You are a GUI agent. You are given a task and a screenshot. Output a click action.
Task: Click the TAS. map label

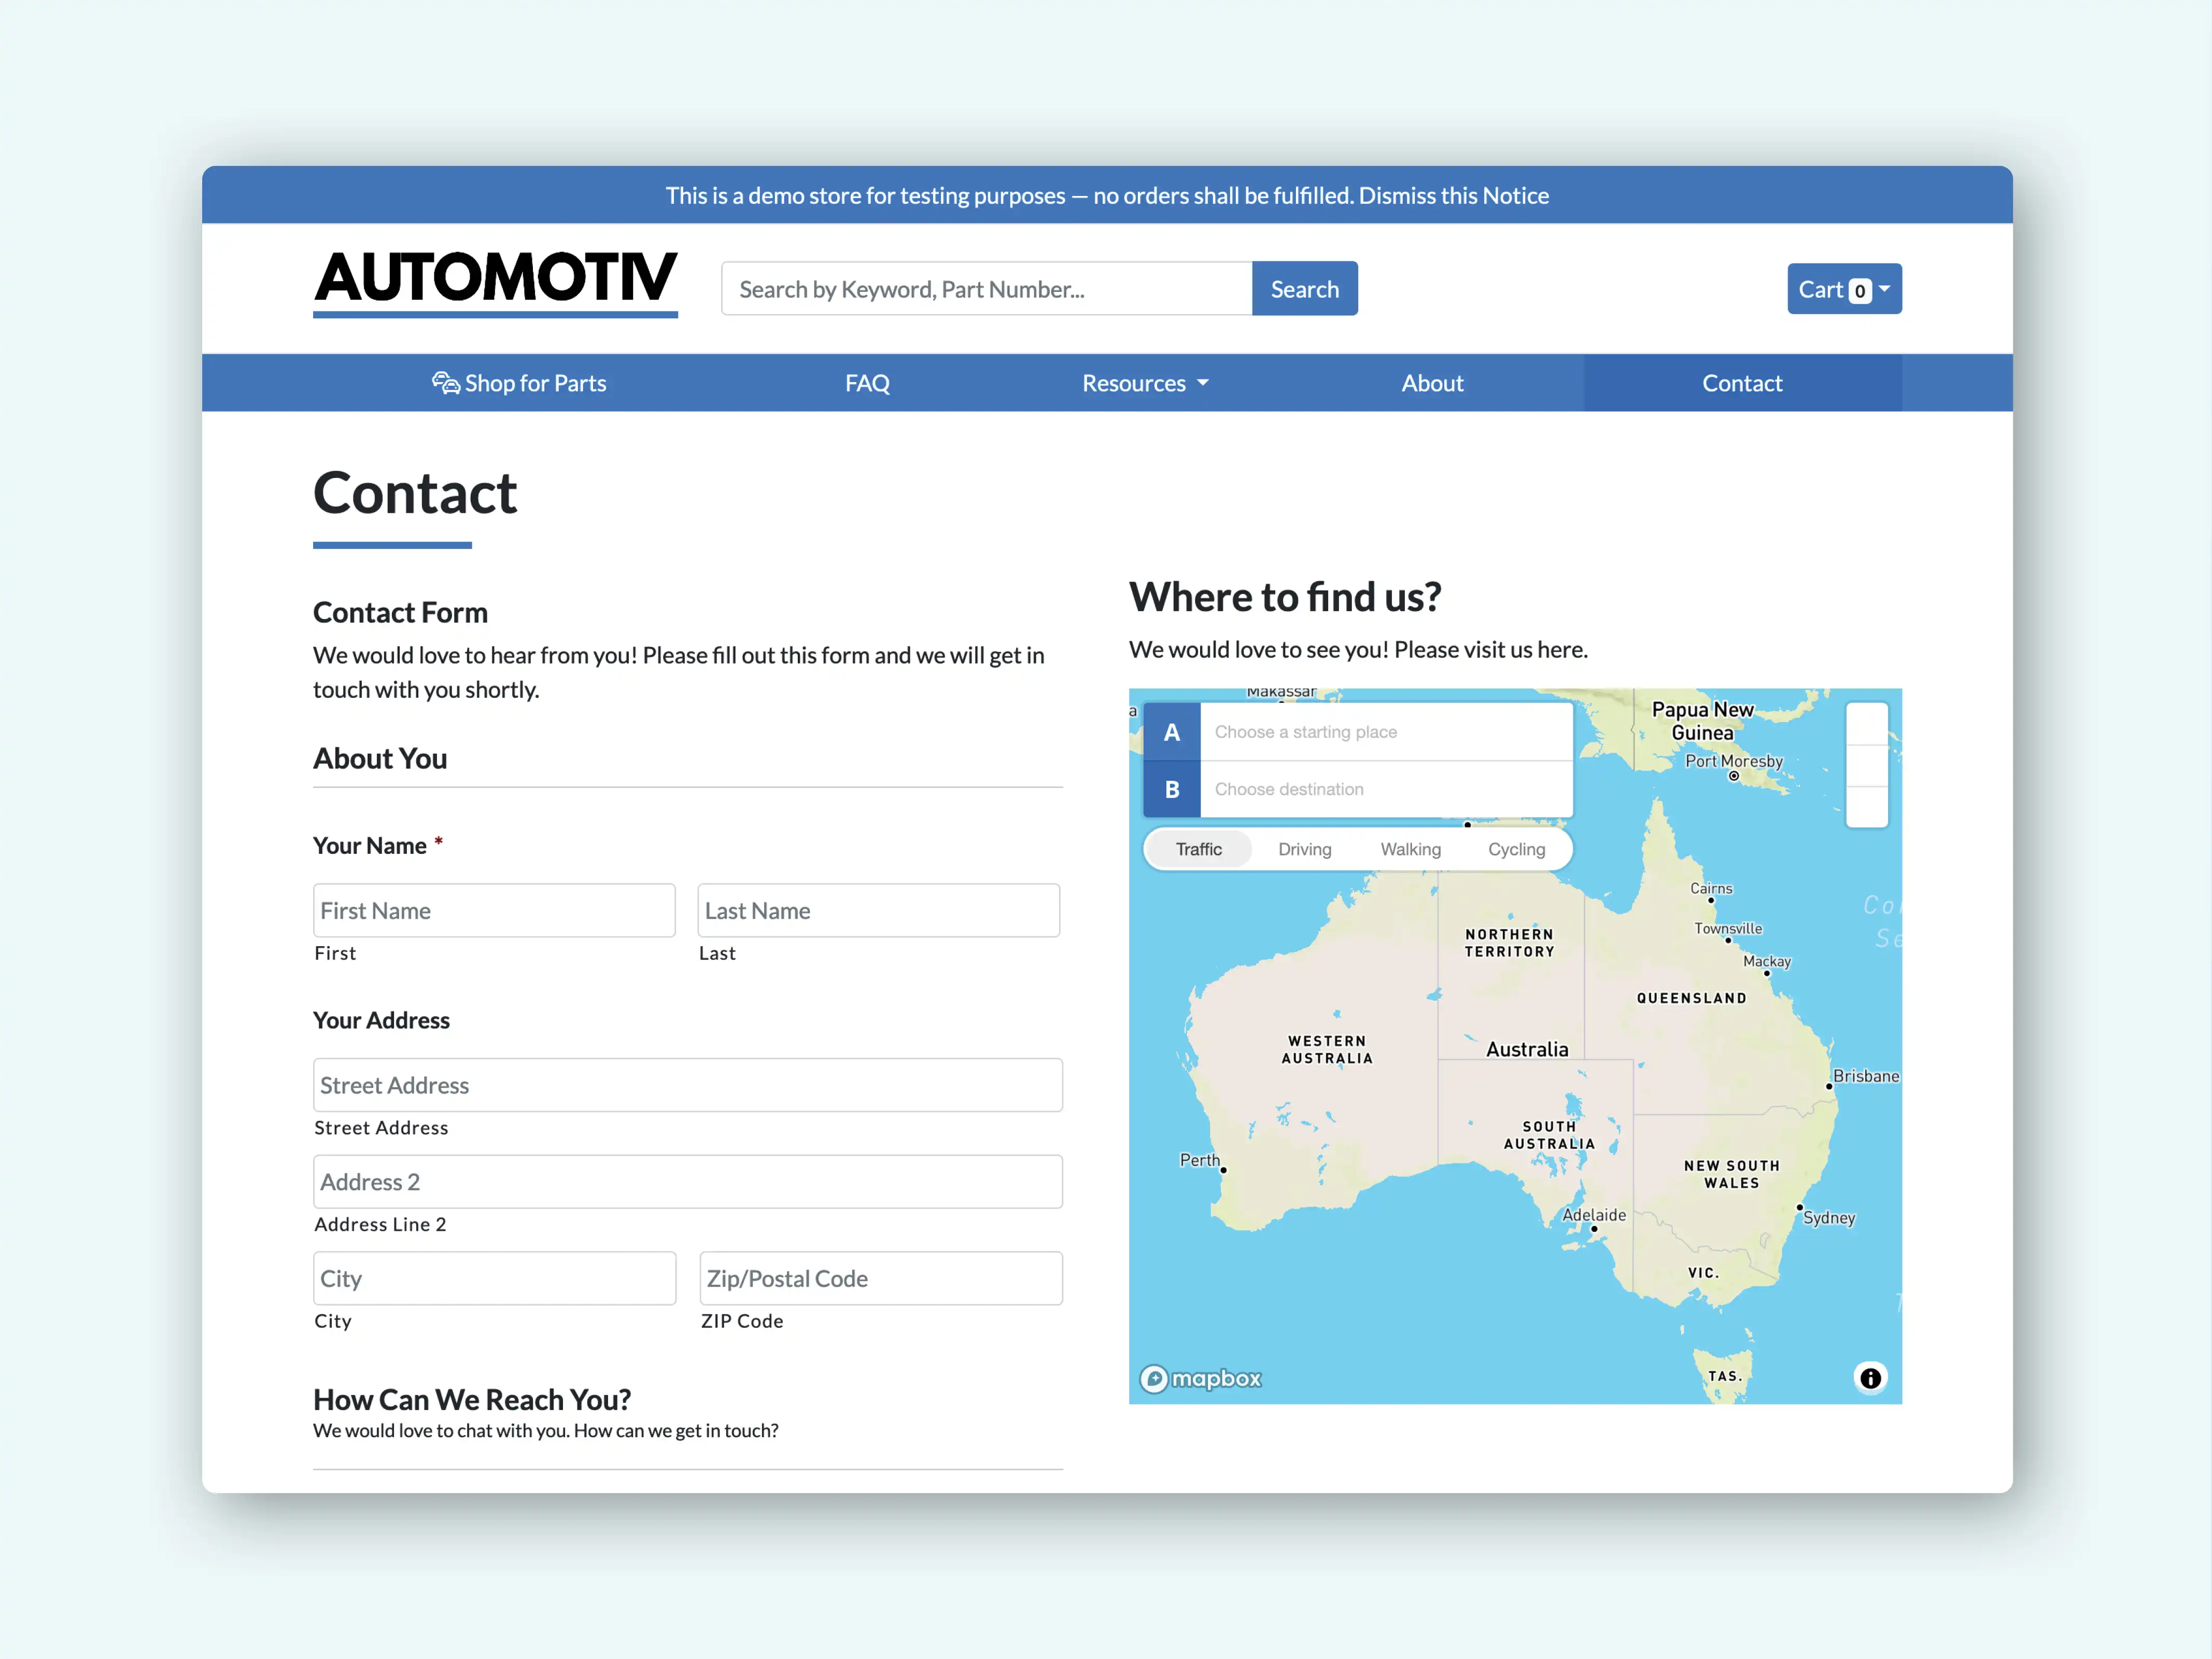point(1725,1376)
